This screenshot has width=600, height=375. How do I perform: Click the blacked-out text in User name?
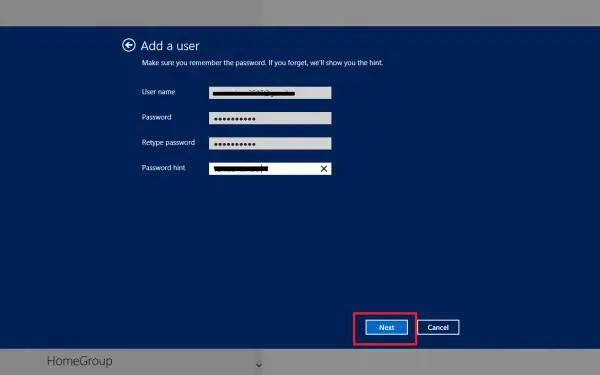(x=254, y=93)
